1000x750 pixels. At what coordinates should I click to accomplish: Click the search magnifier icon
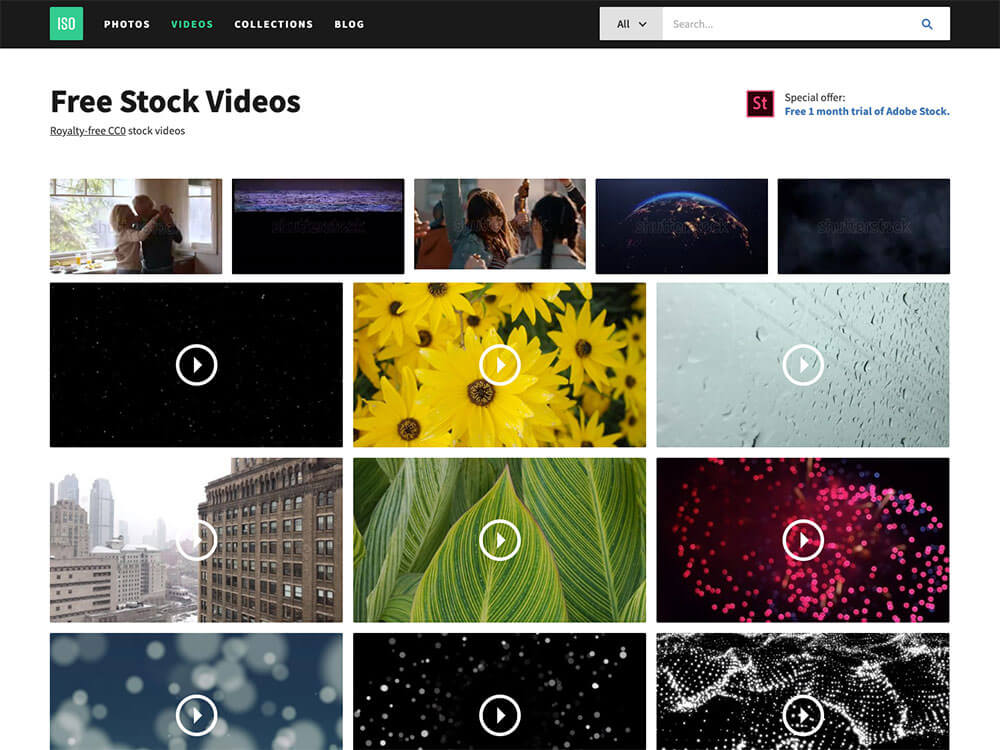tap(927, 24)
